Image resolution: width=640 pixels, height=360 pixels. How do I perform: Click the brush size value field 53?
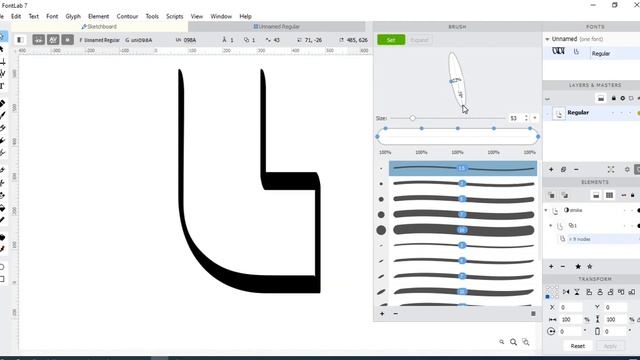[515, 118]
